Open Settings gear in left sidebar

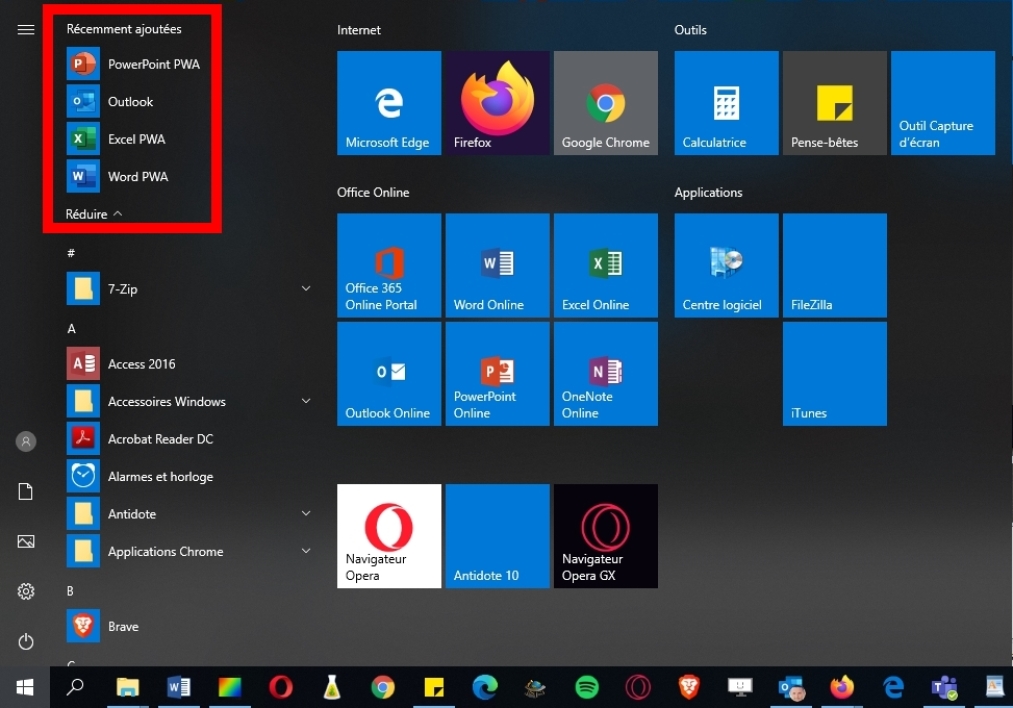coord(26,592)
